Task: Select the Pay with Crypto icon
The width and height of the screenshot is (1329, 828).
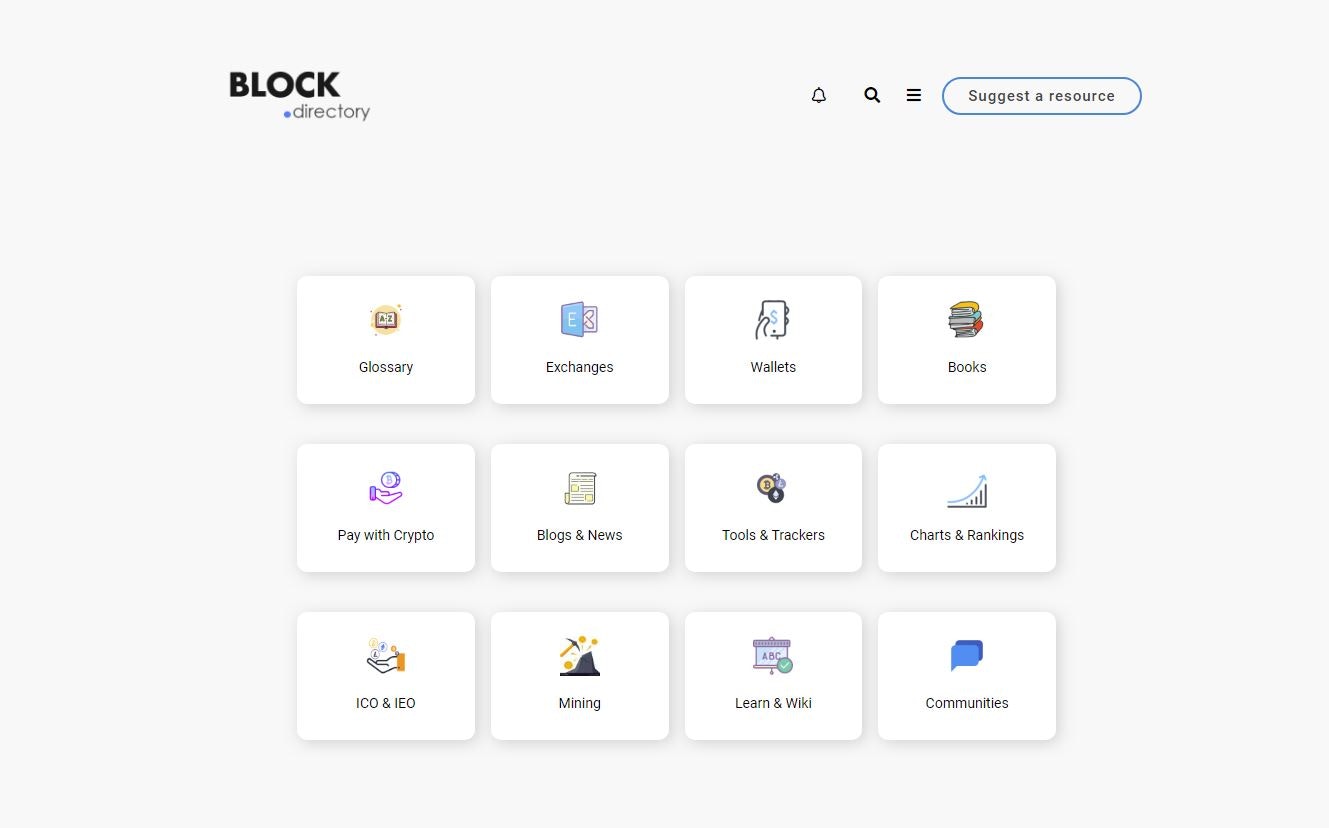Action: tap(386, 487)
